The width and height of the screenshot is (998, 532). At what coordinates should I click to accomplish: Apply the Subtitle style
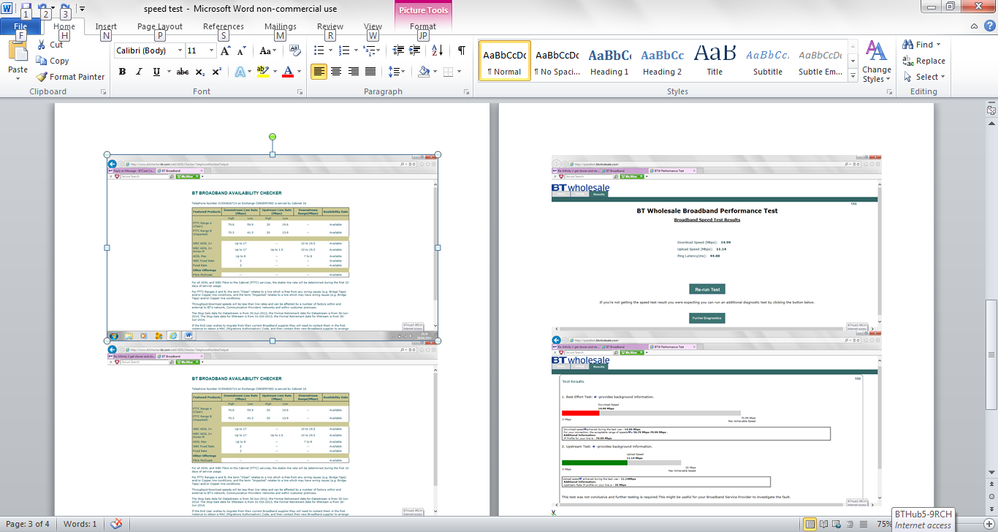(x=768, y=62)
